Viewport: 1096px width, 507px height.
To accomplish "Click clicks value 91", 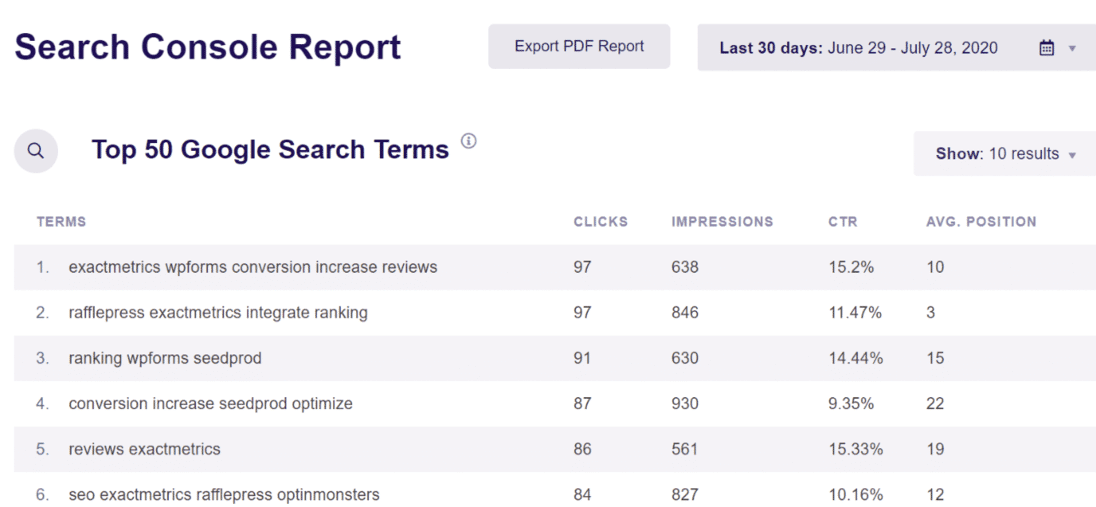I will point(582,358).
